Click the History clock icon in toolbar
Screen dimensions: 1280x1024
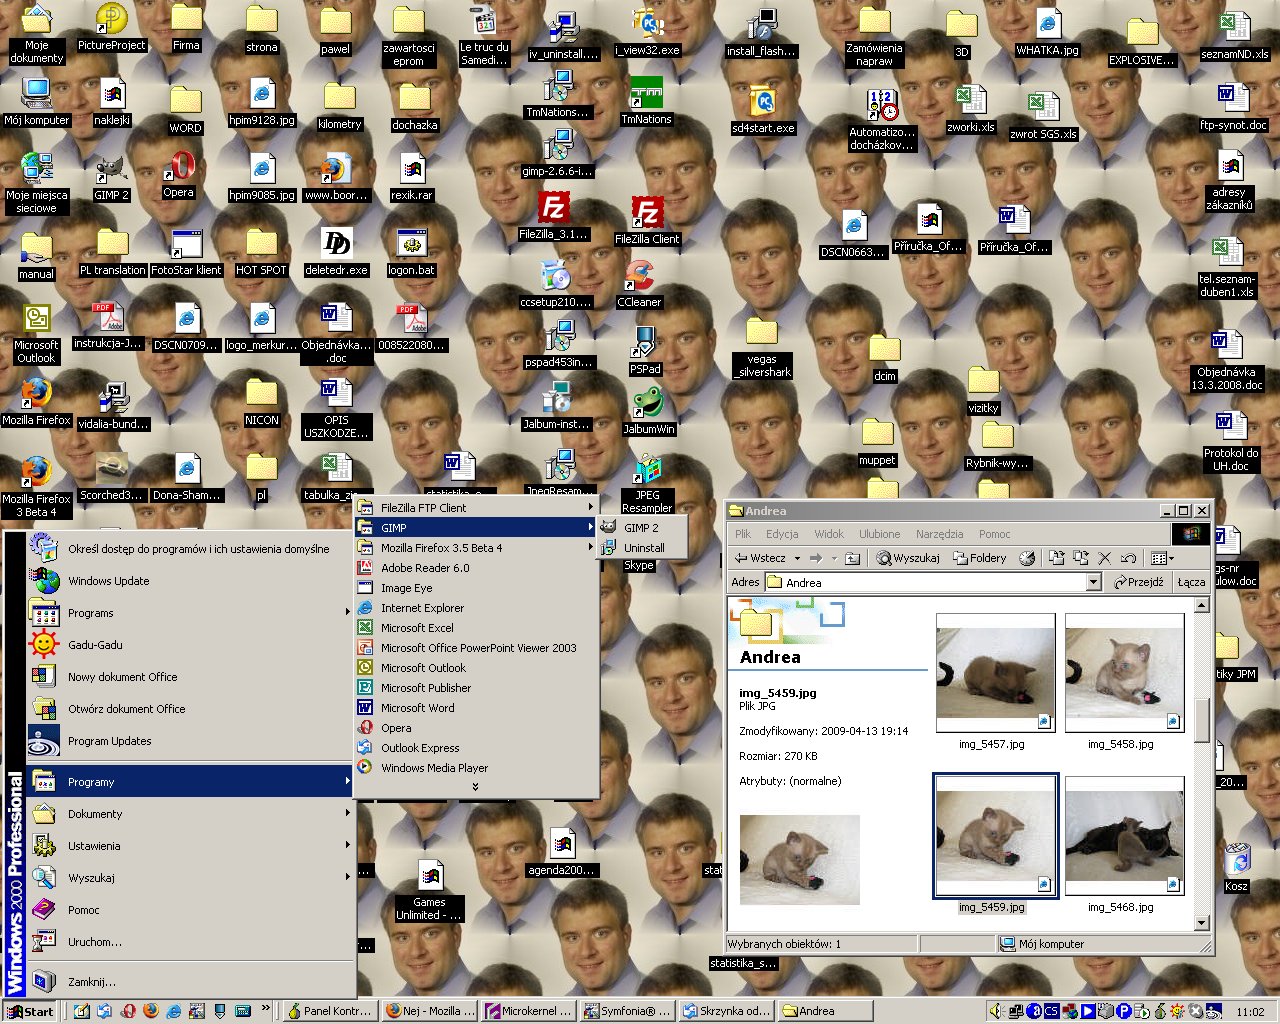coord(1026,558)
